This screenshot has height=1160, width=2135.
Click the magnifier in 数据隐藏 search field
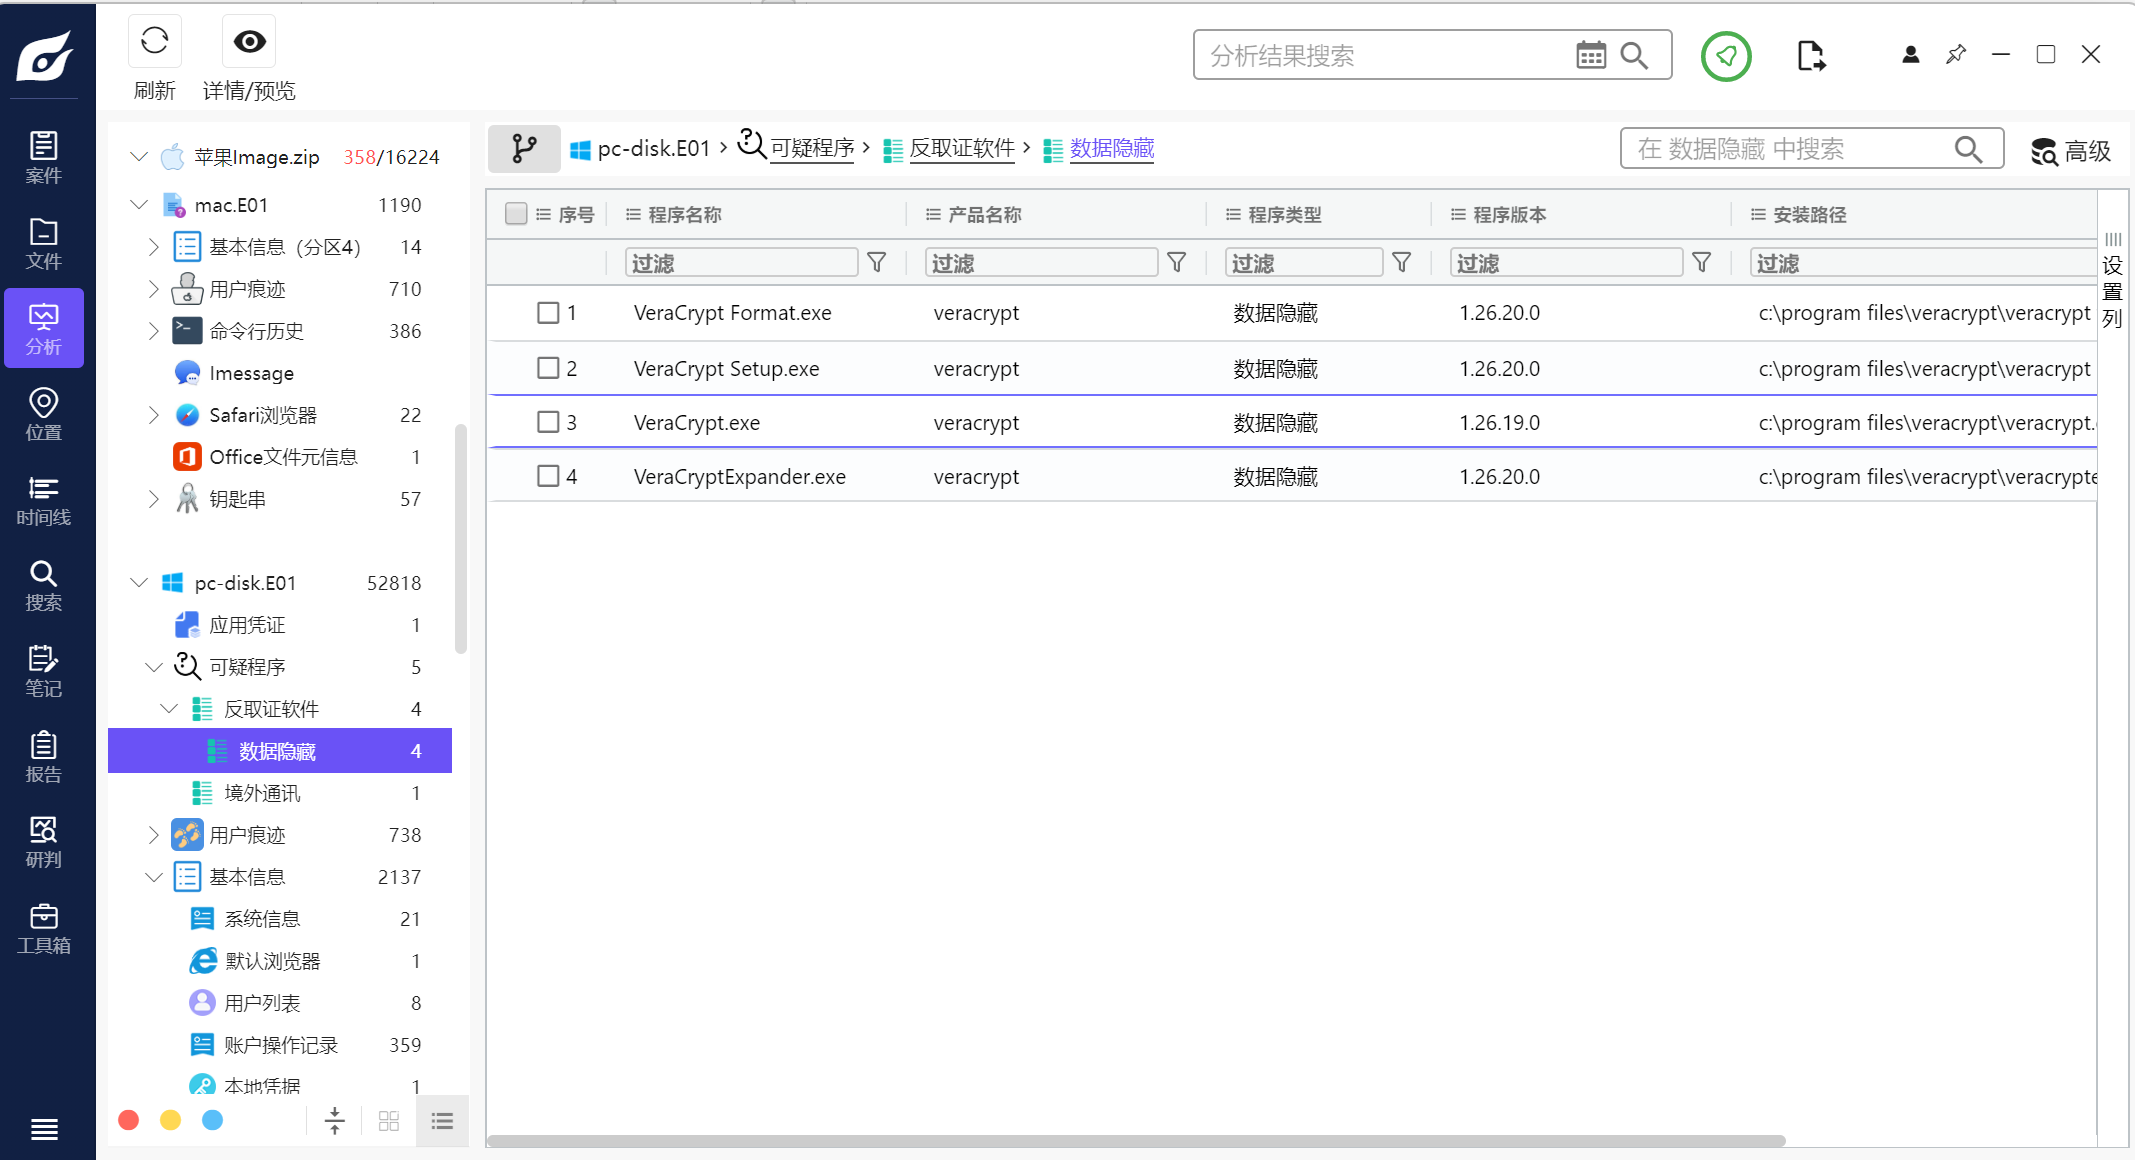(1968, 149)
